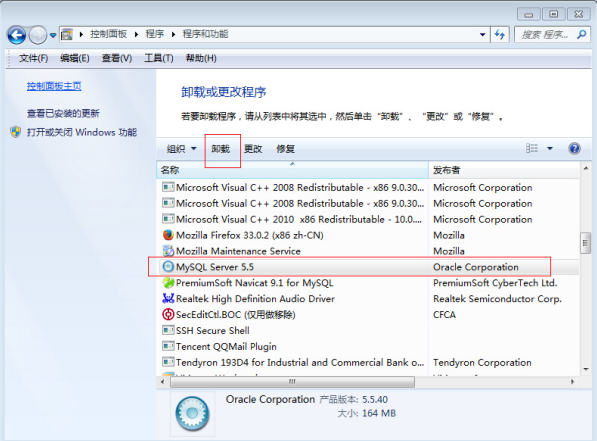Open the 控制面板主页 link
Image resolution: width=597 pixels, height=441 pixels.
54,86
